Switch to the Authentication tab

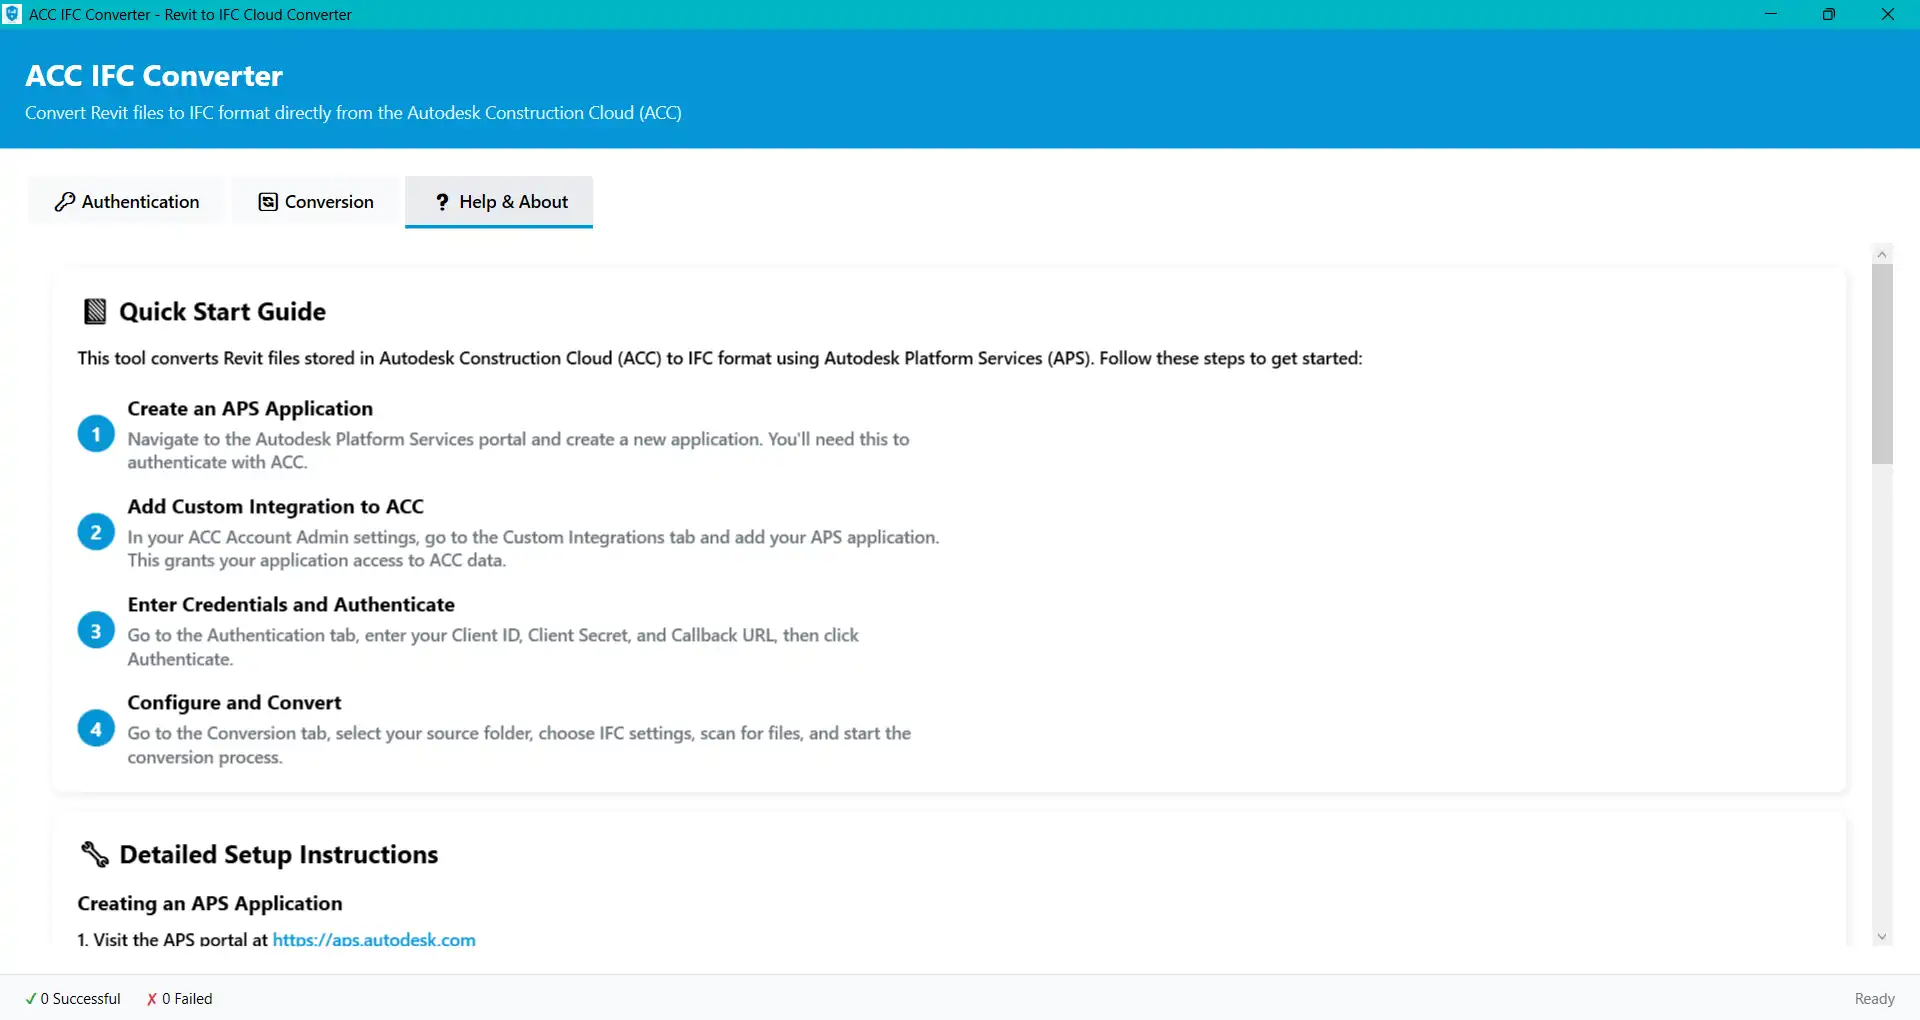[127, 201]
